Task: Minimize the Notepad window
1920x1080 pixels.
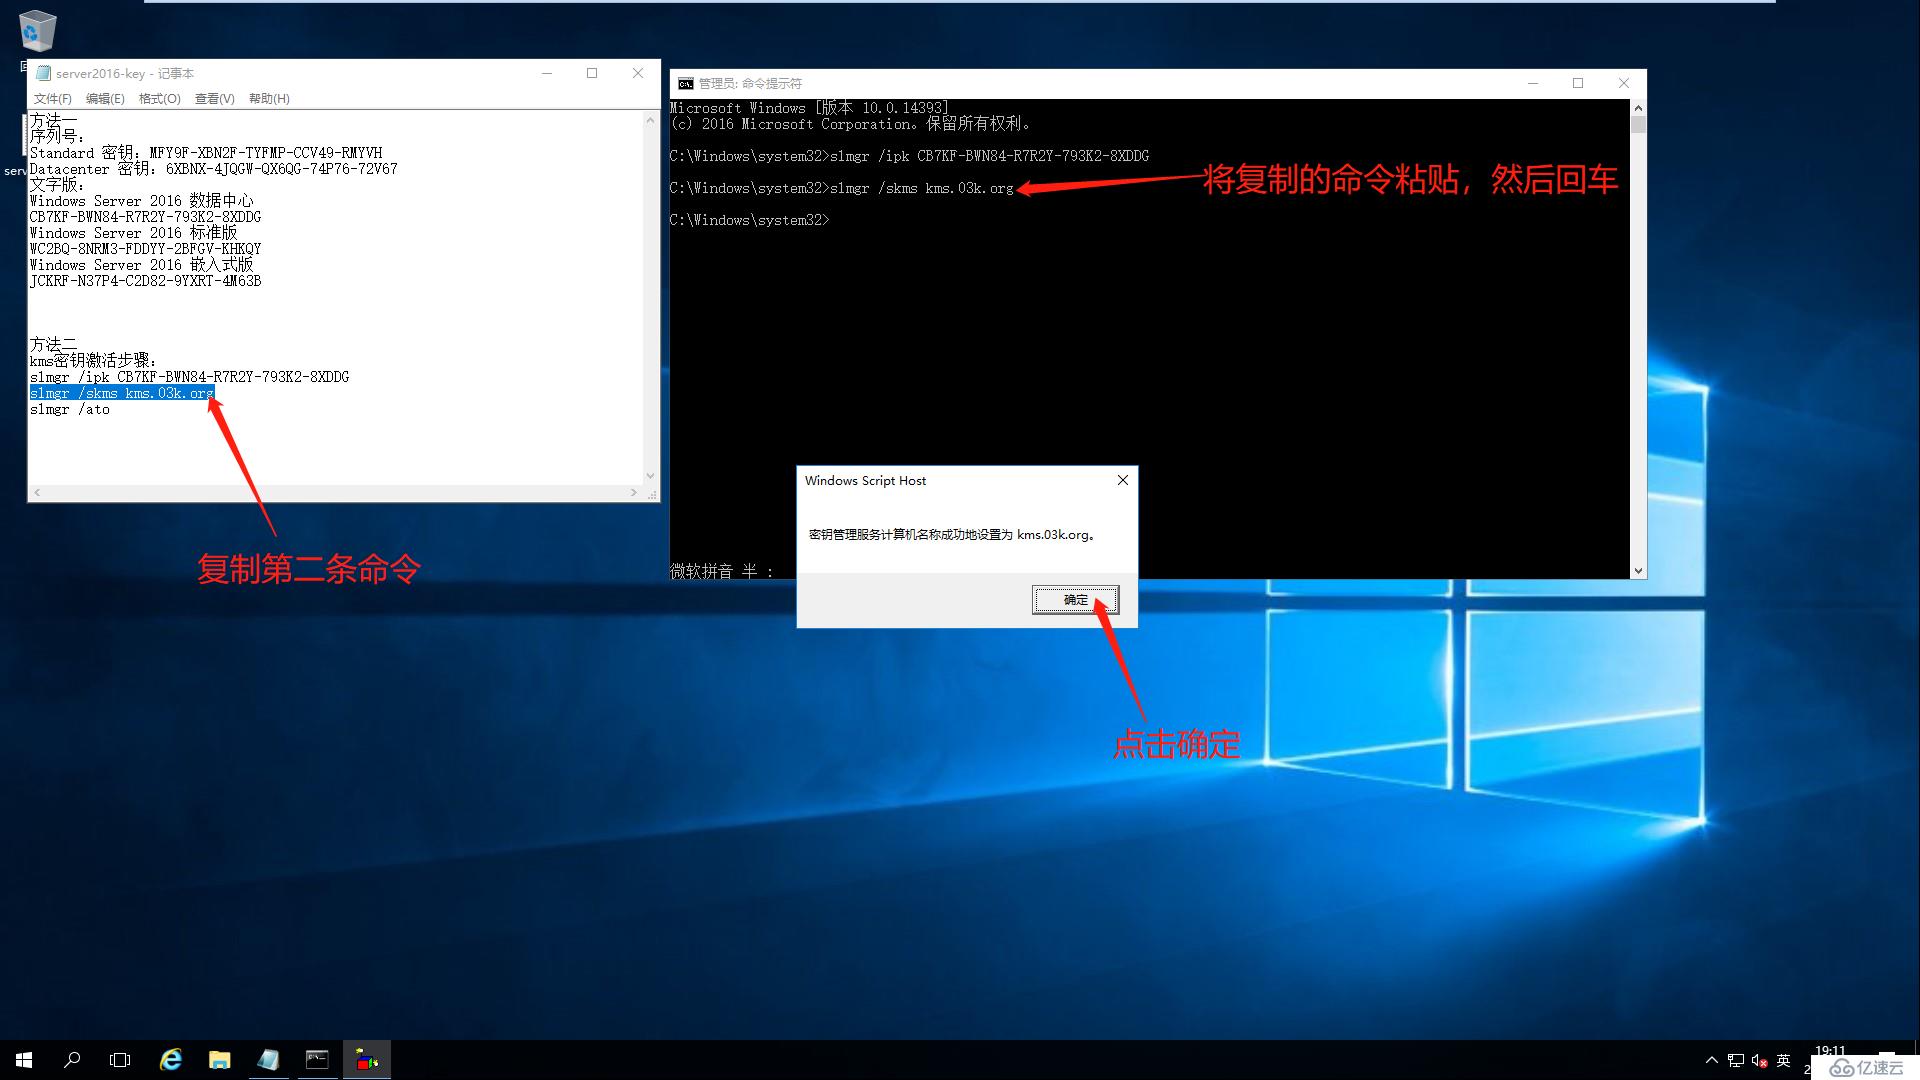Action: (x=547, y=73)
